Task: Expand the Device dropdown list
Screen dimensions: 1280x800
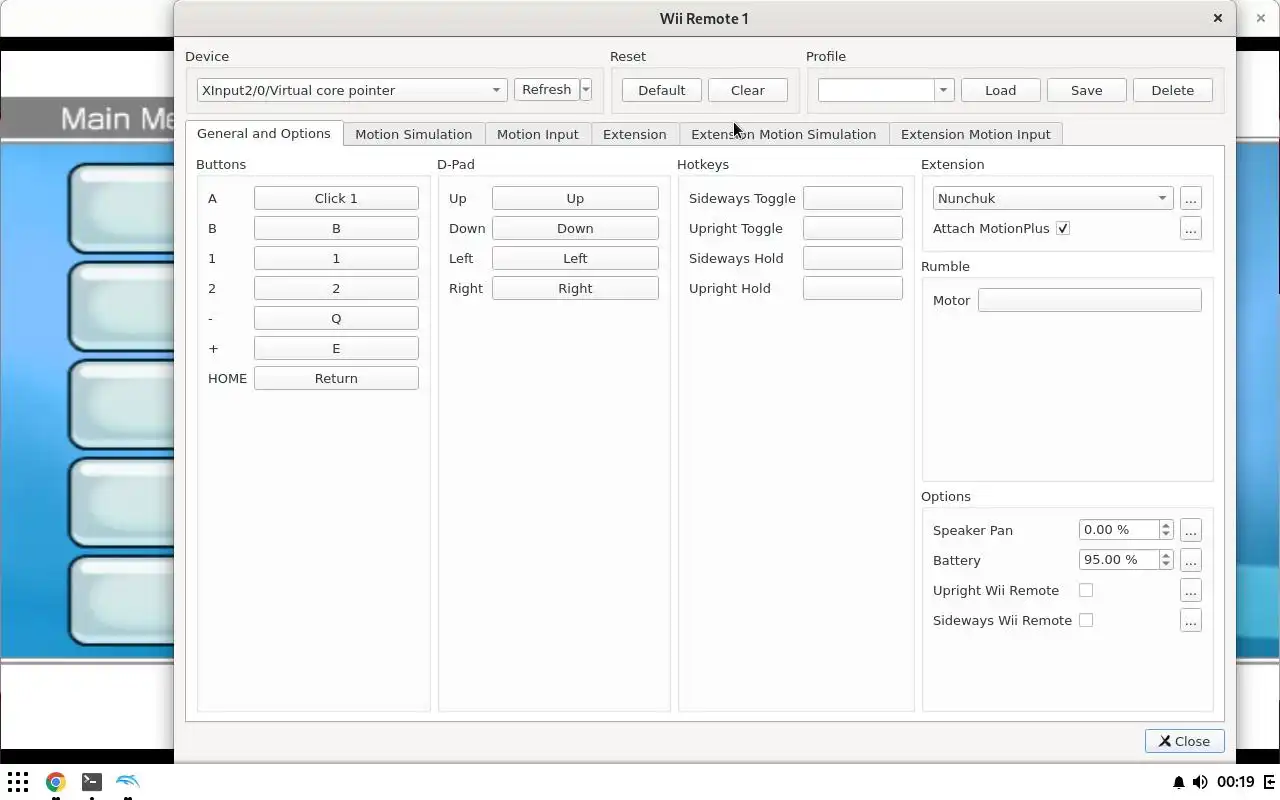Action: [352, 90]
